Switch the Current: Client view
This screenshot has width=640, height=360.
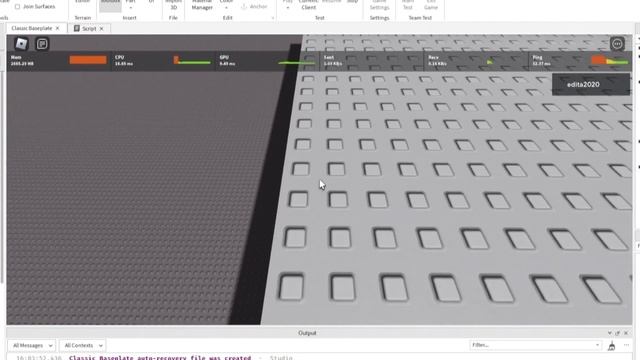click(x=309, y=5)
